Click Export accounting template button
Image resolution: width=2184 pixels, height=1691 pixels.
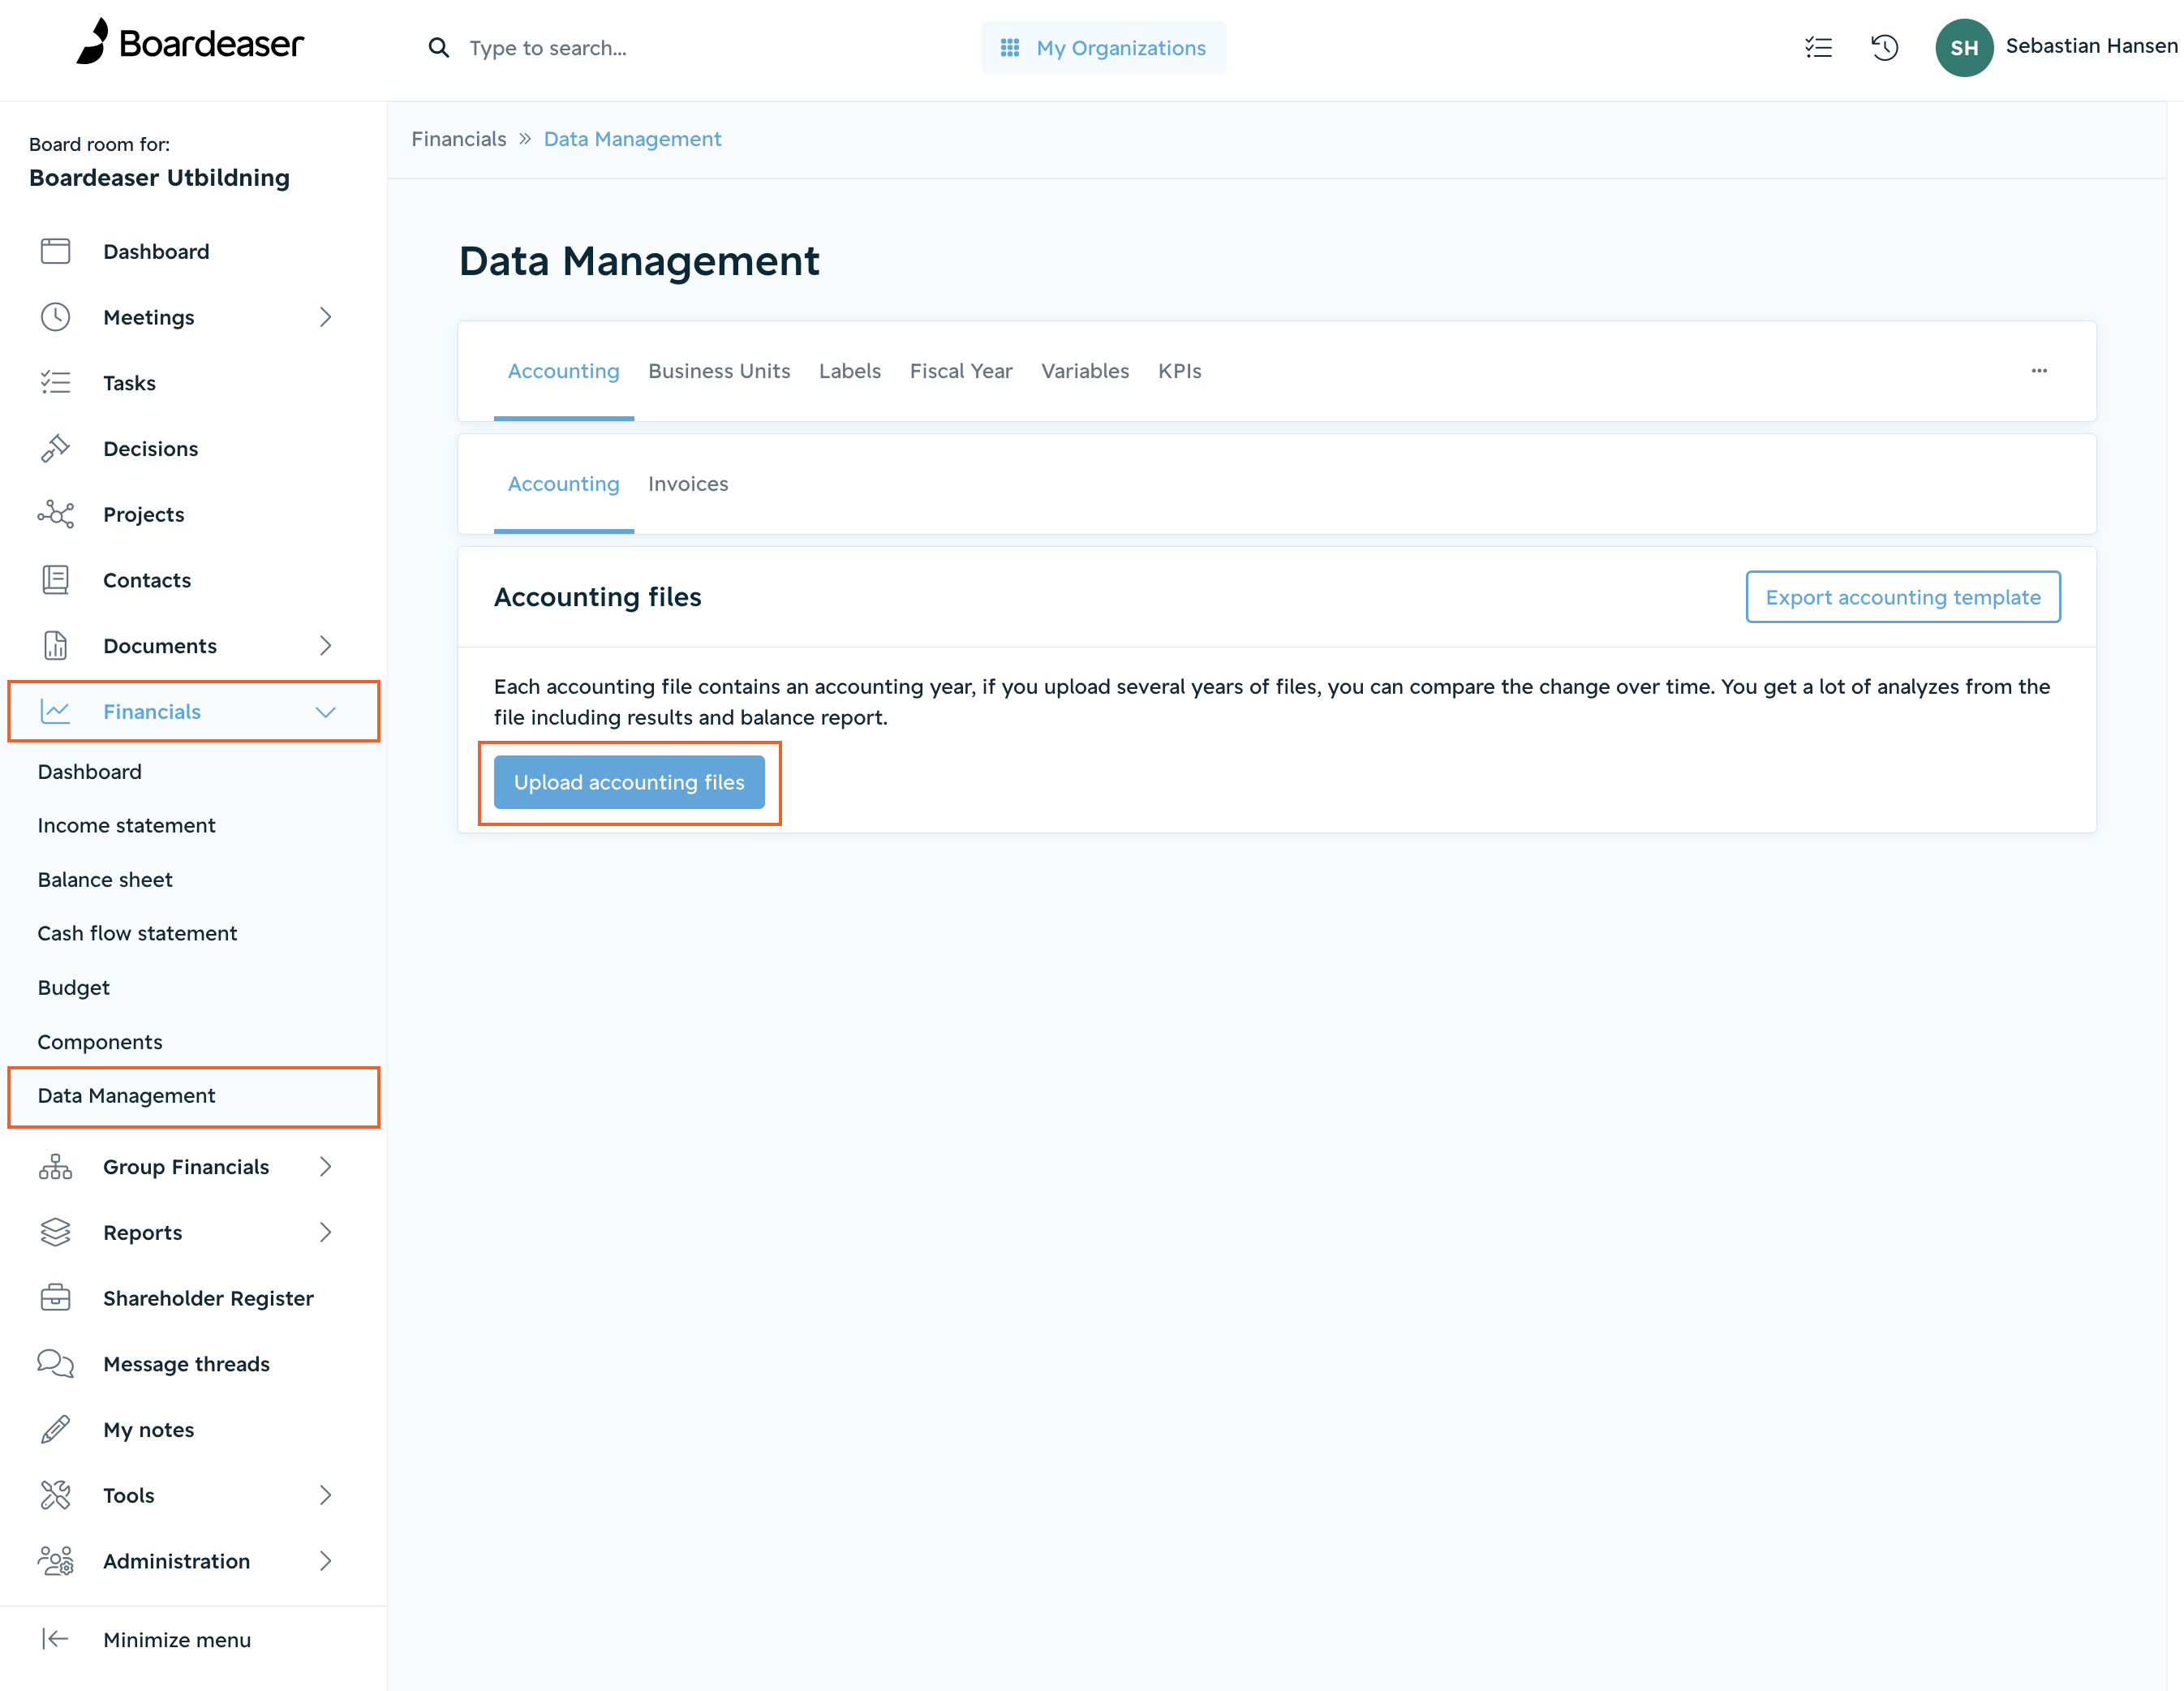[1902, 597]
